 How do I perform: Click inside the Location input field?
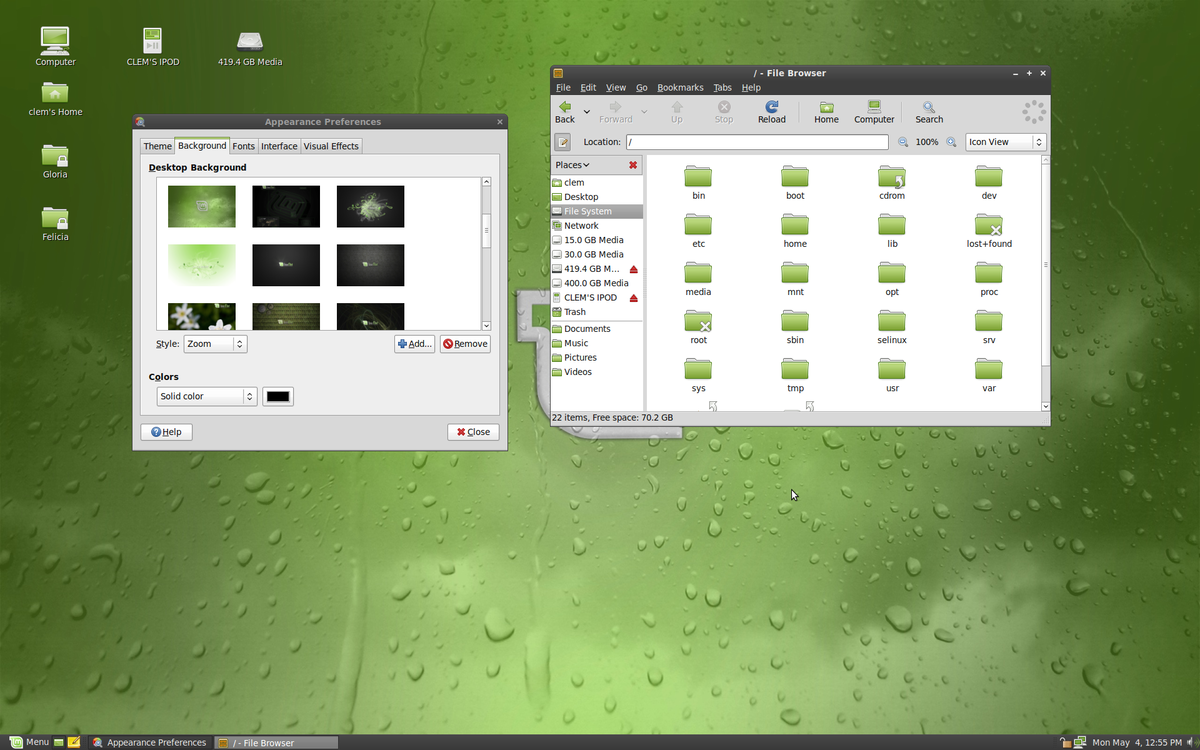(757, 142)
